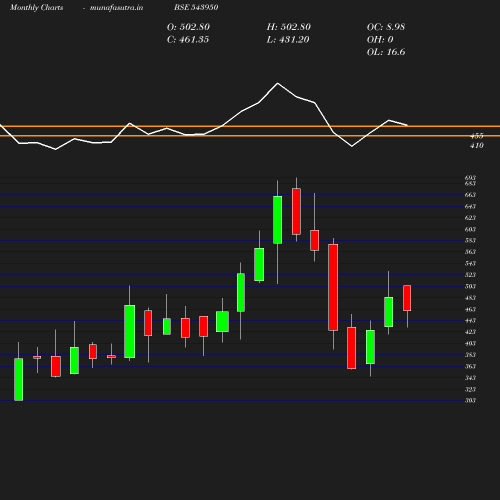Click the 623 price axis label
Viewport: 500px width, 500px height.
point(470,218)
